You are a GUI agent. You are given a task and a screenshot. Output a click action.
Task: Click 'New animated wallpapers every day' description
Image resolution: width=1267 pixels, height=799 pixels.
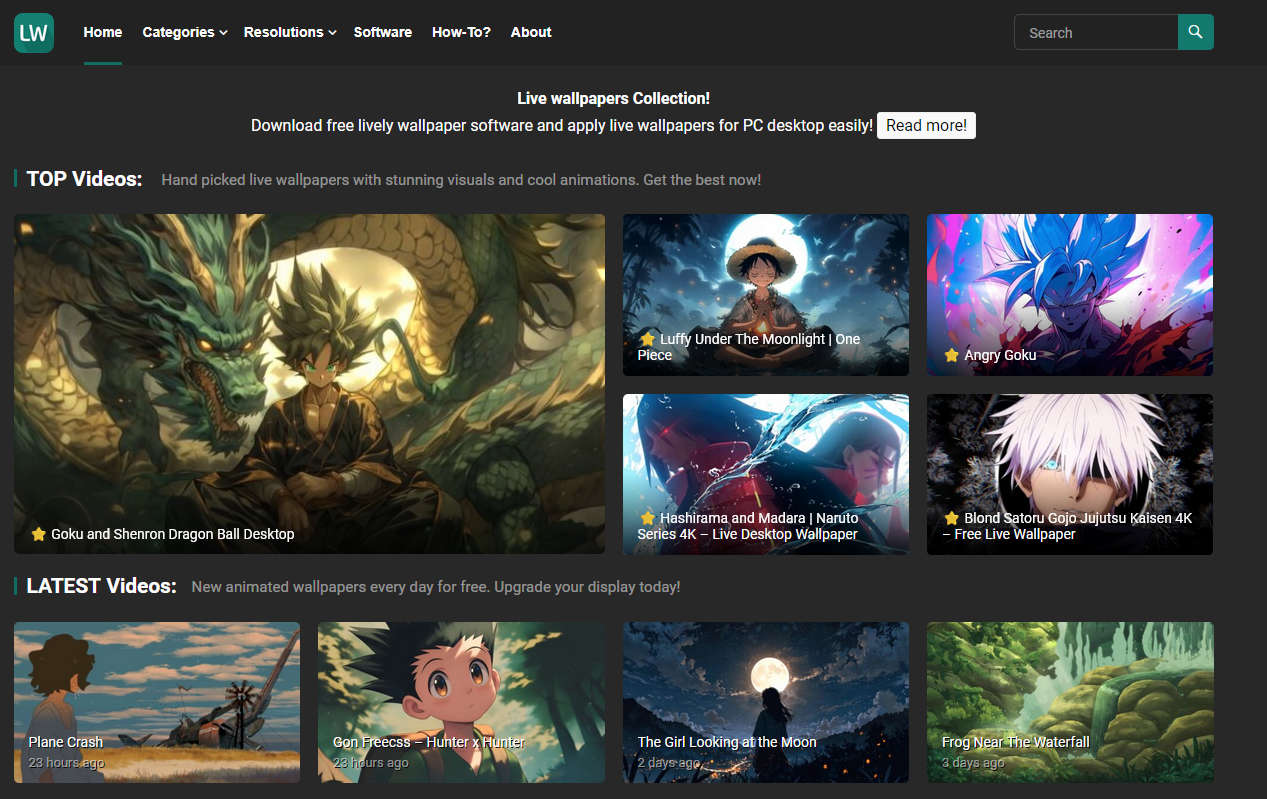[436, 587]
